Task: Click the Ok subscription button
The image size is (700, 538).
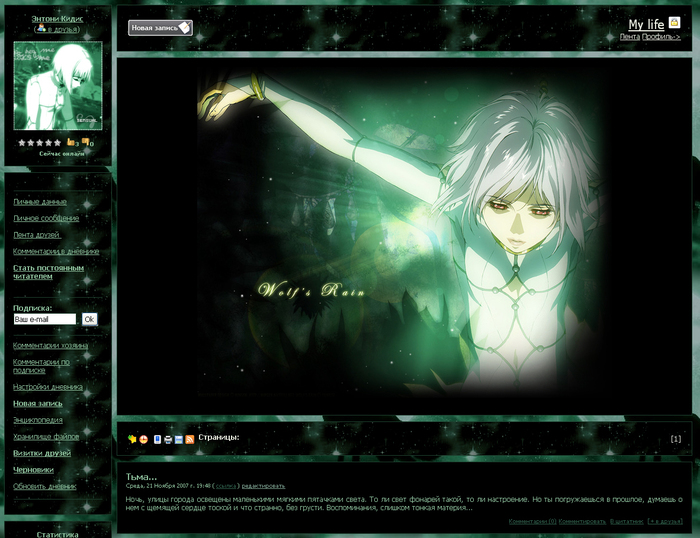Action: coord(89,319)
